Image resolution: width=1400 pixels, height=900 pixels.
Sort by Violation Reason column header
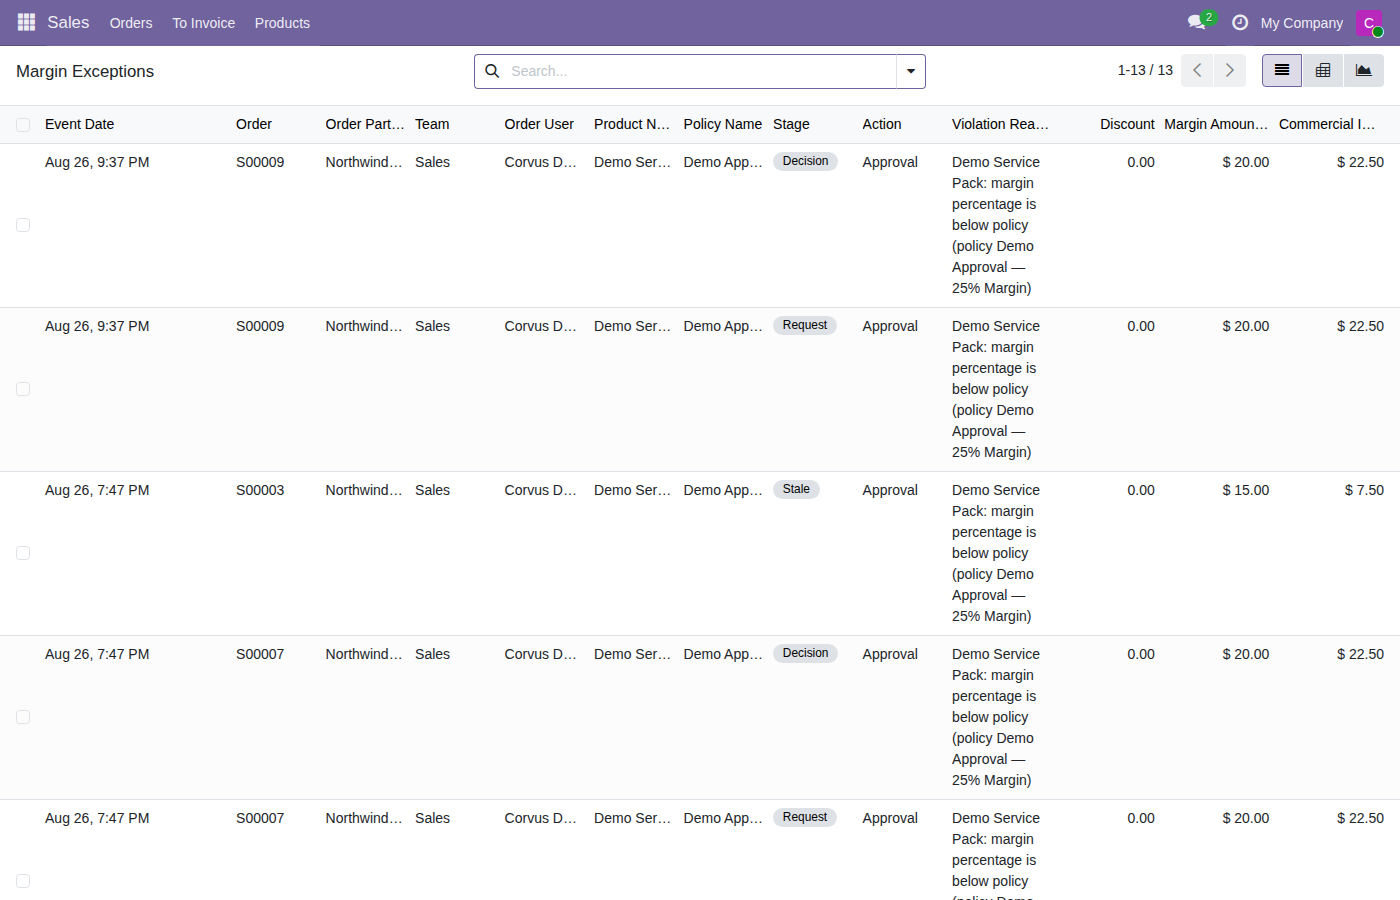pyautogui.click(x=1000, y=124)
